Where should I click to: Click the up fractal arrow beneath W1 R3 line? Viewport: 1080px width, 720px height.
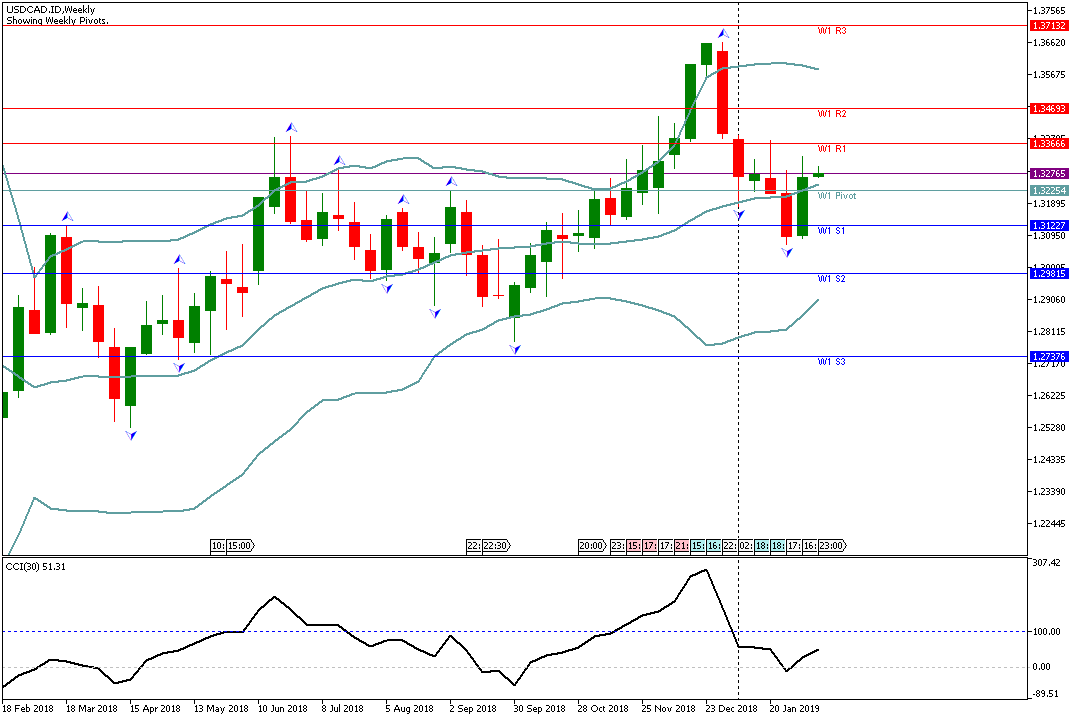pos(723,33)
